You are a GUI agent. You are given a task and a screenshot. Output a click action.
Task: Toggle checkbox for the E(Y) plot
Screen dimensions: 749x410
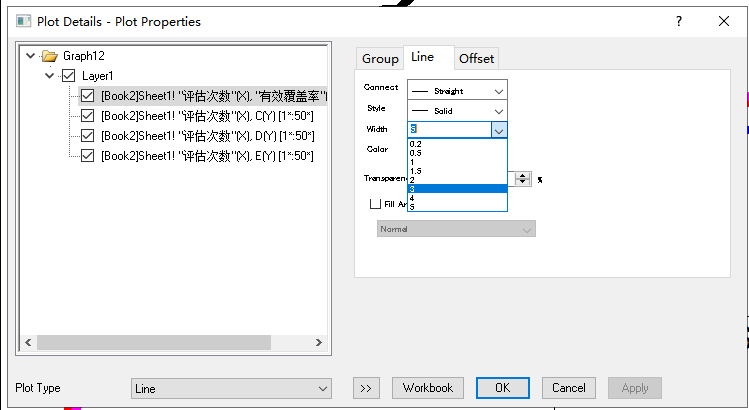(x=88, y=155)
